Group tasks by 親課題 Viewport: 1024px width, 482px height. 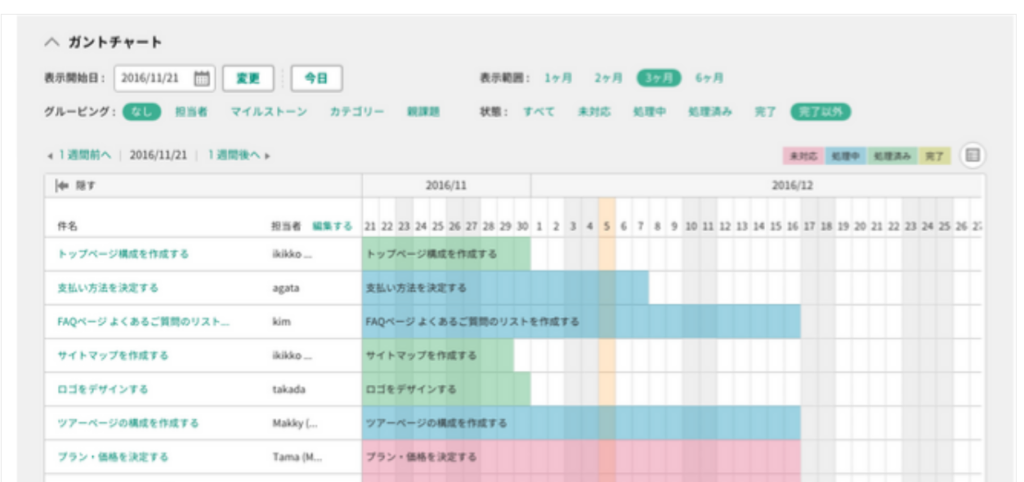pos(423,112)
